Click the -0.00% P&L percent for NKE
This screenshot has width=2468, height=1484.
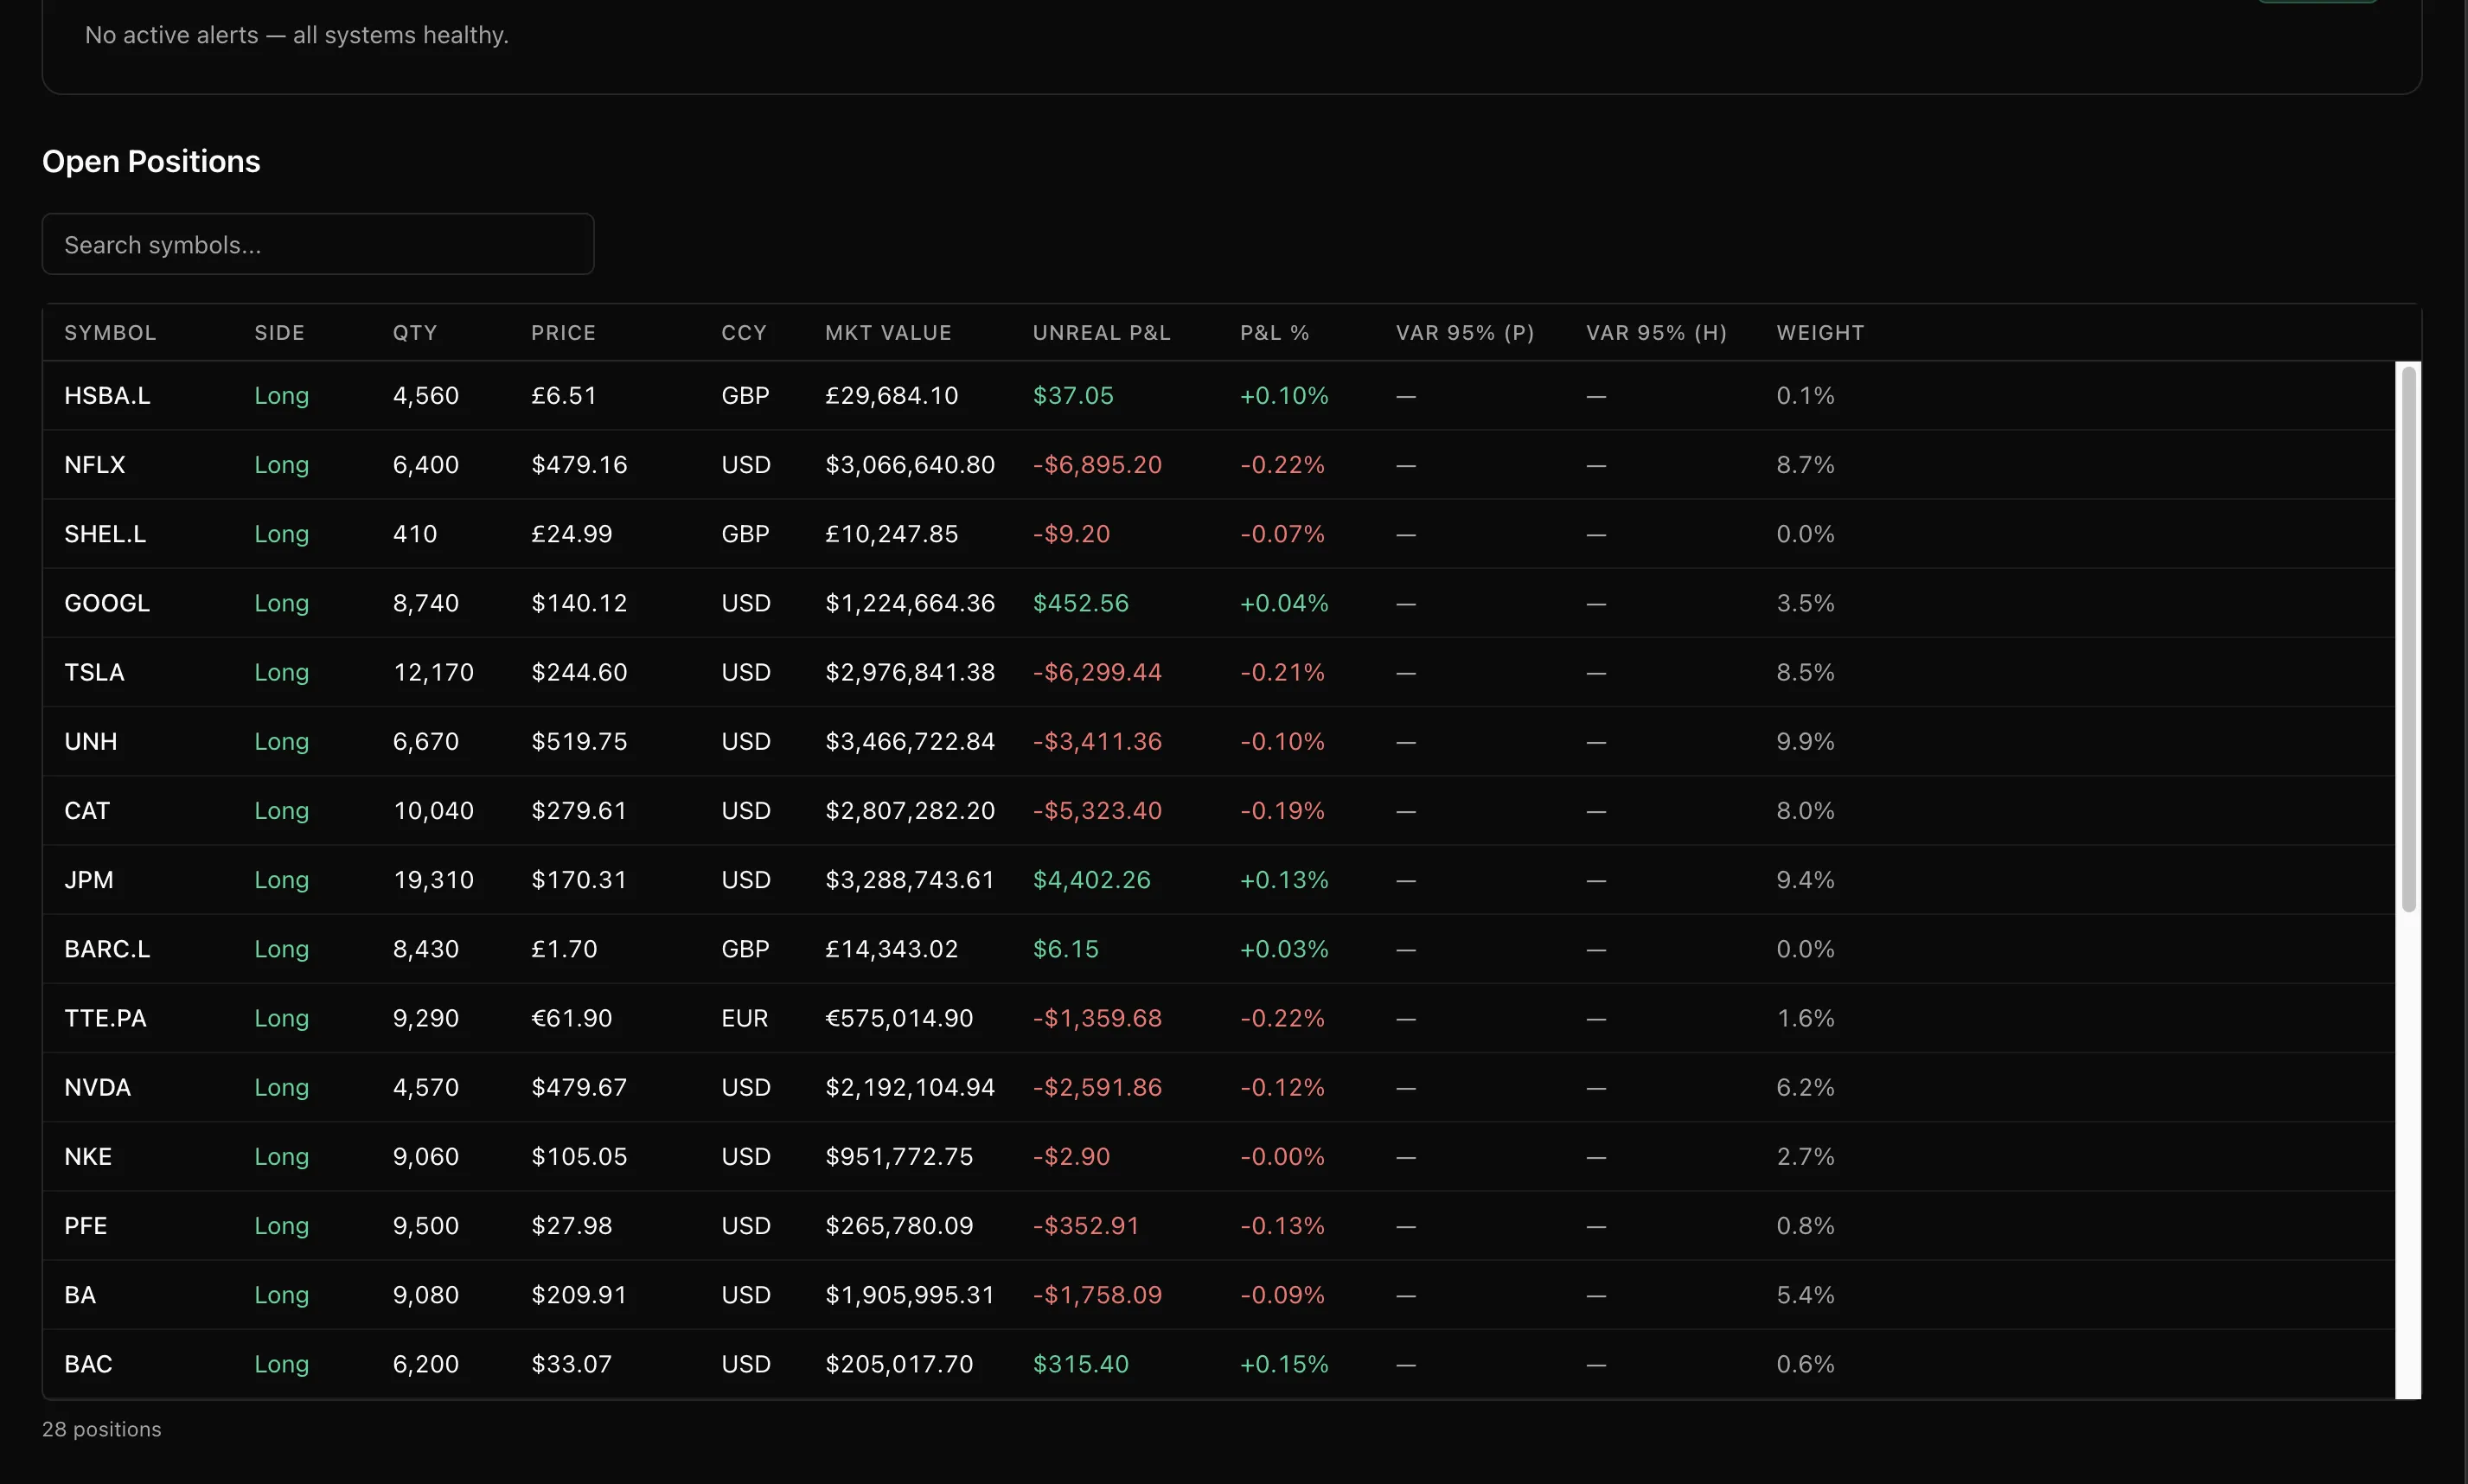[x=1282, y=1155]
